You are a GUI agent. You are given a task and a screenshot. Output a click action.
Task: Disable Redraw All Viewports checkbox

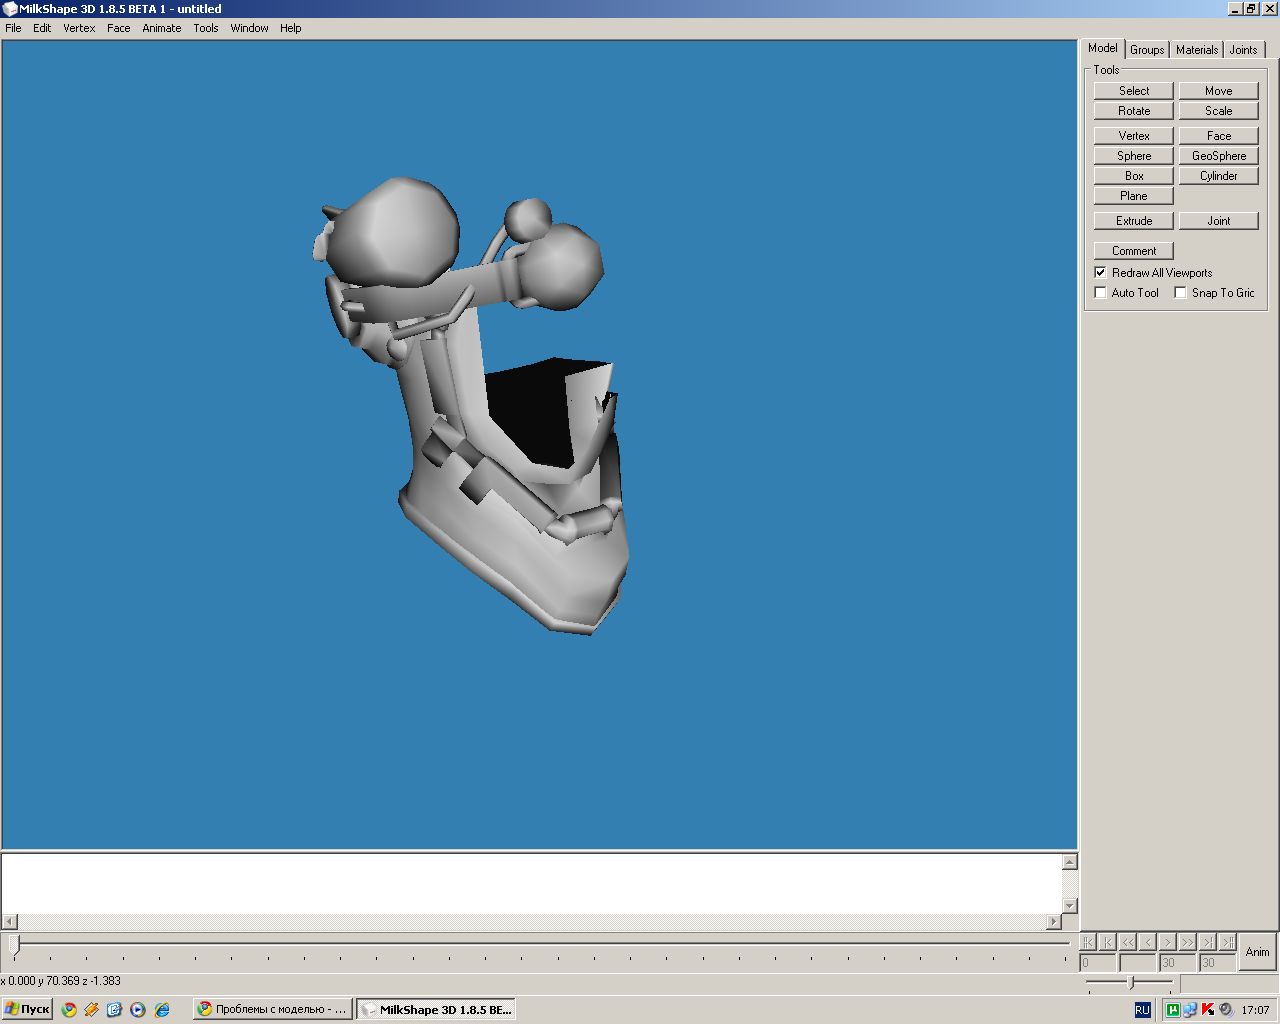[1101, 273]
